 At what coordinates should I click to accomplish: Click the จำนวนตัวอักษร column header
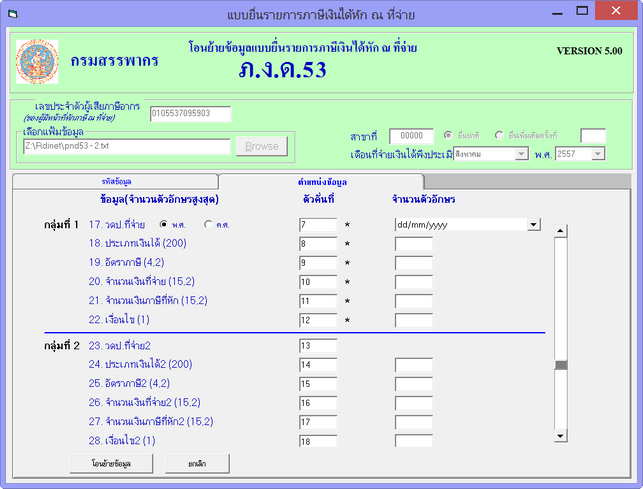click(x=424, y=199)
